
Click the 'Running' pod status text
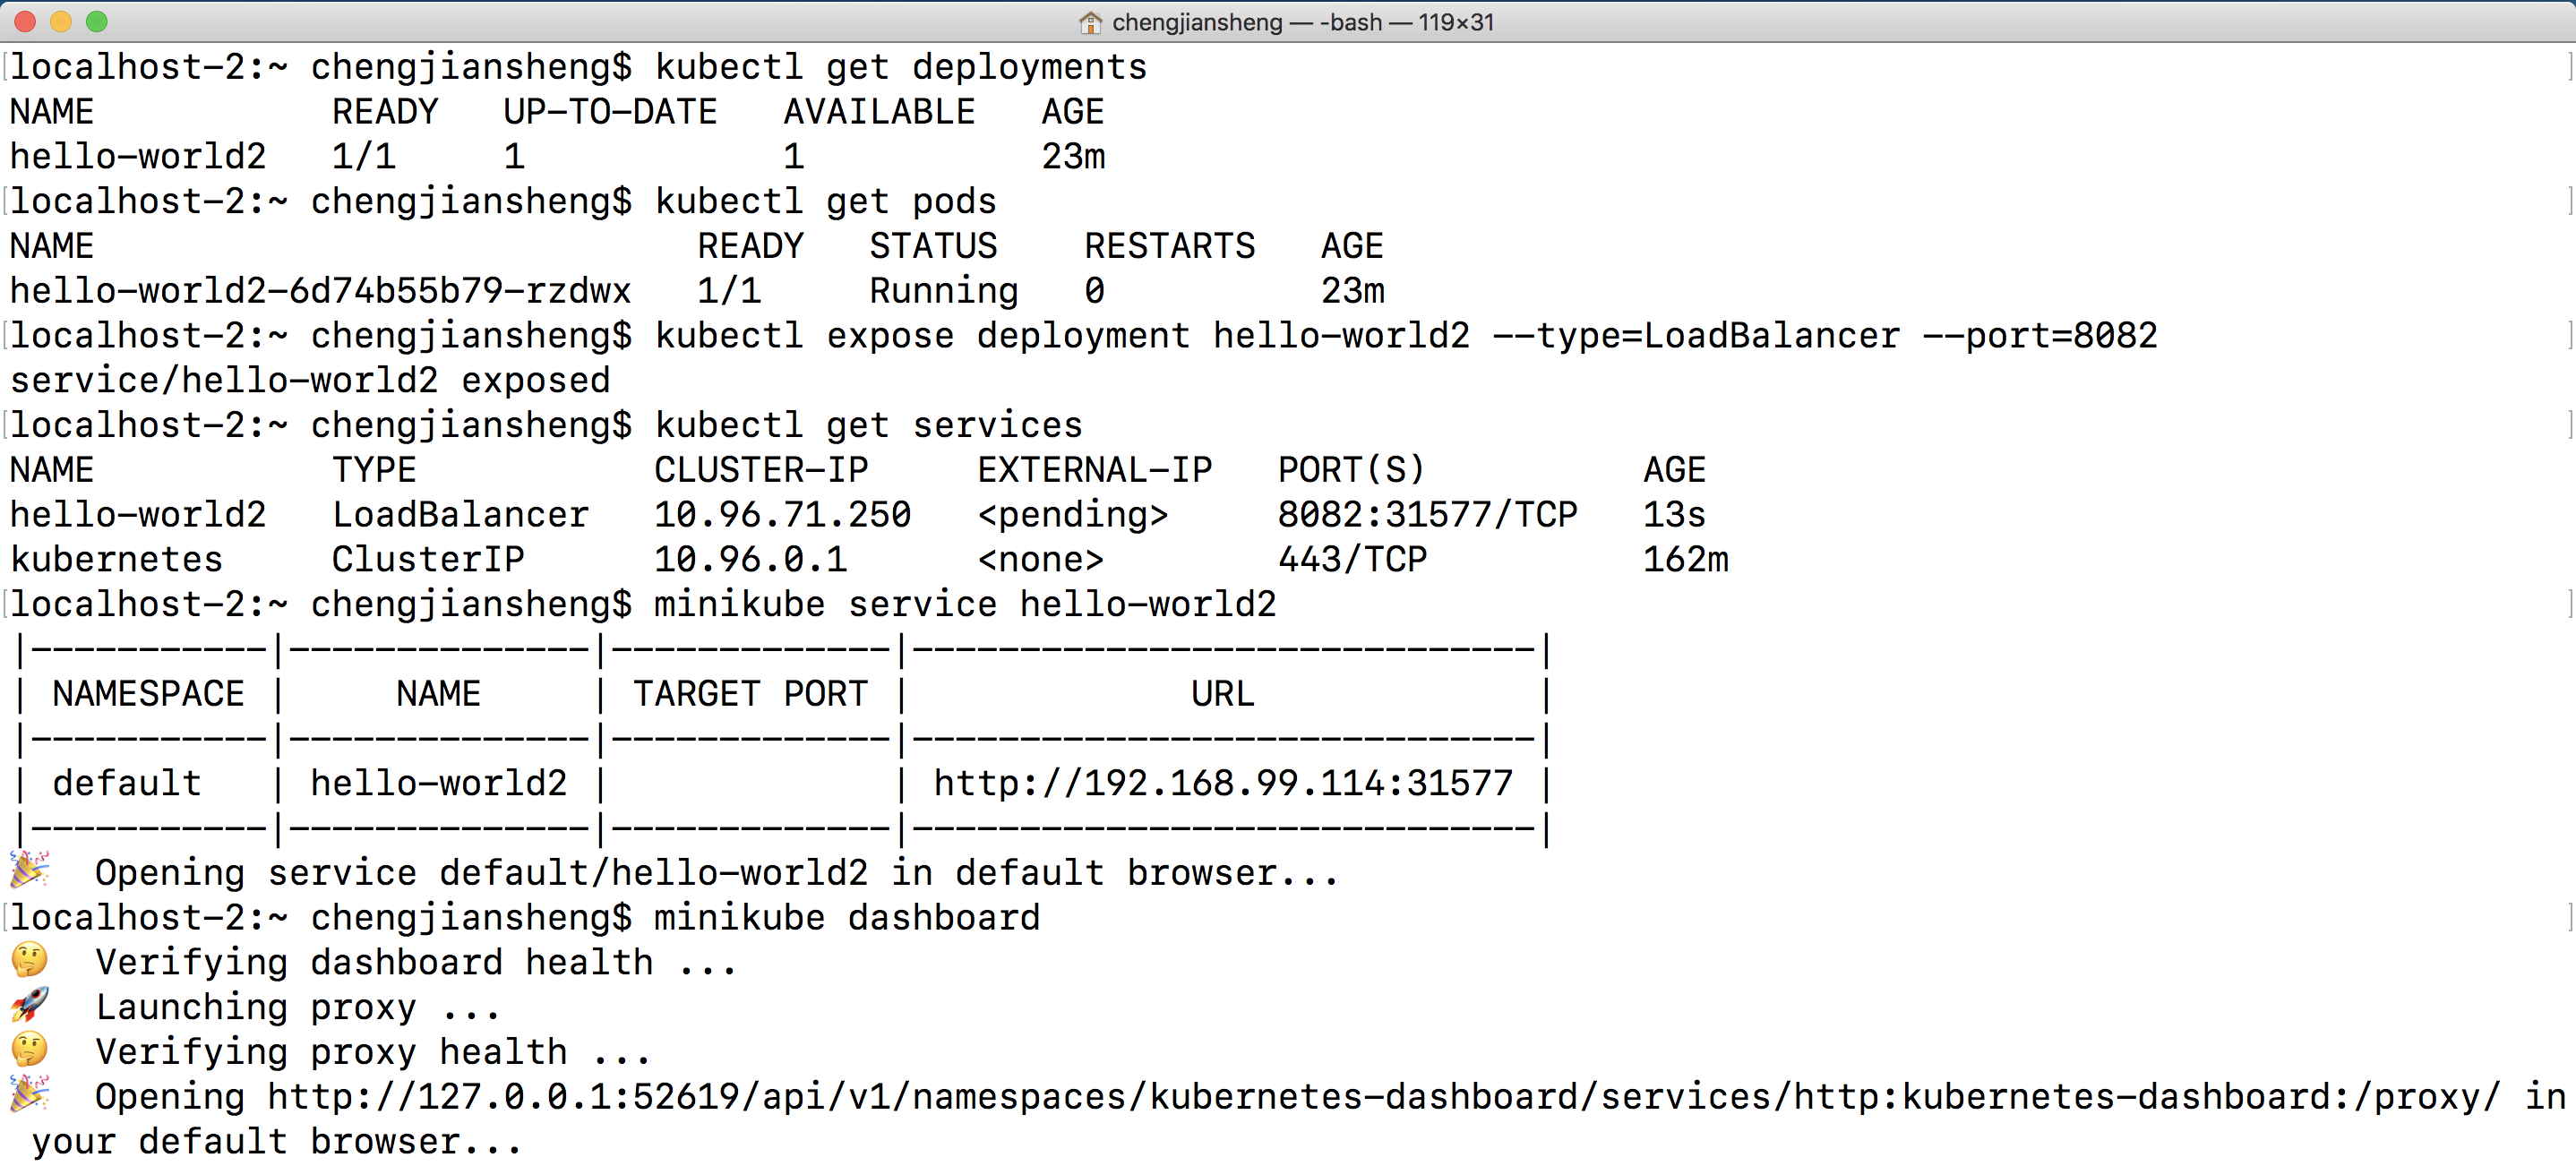943,291
